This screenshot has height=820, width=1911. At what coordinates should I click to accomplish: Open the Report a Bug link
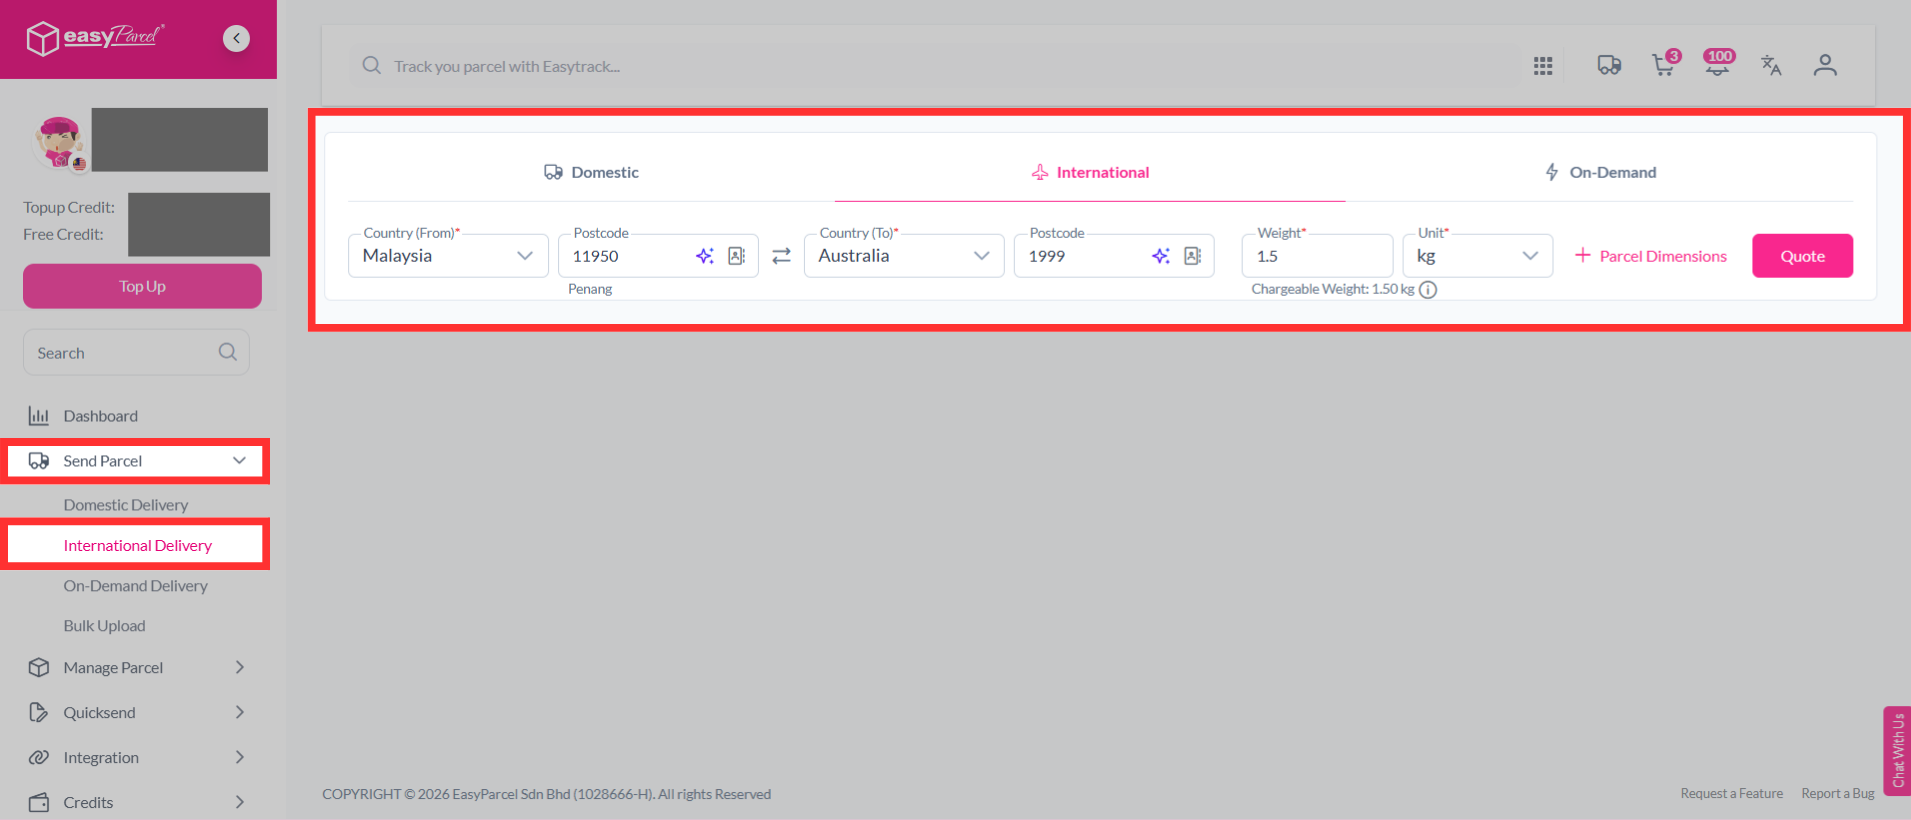(x=1838, y=793)
